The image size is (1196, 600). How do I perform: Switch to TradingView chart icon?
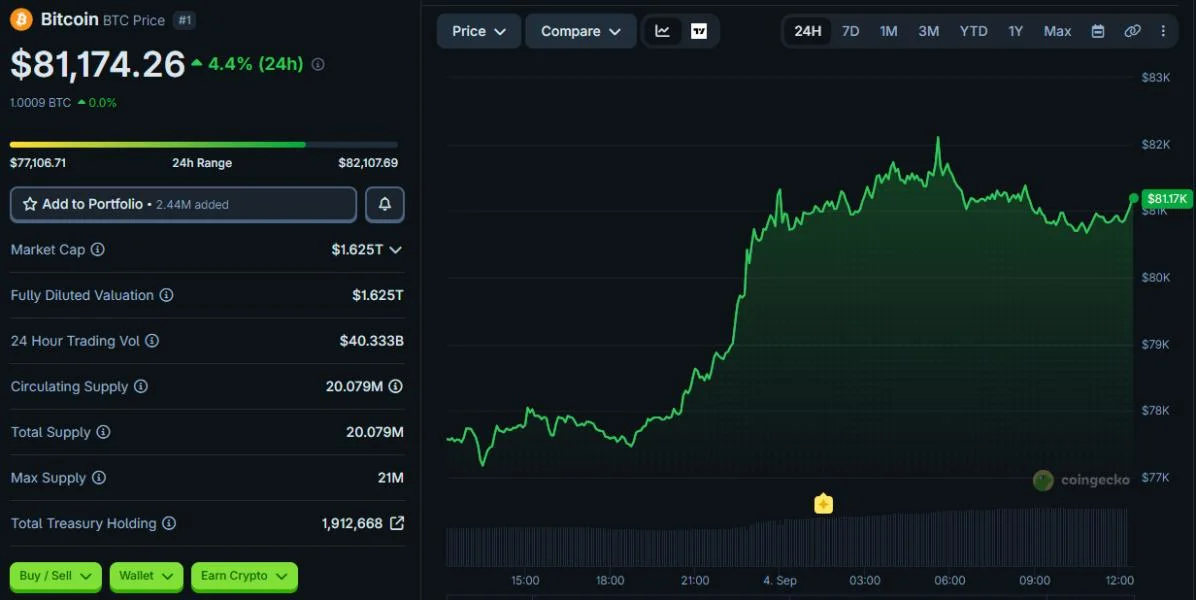click(699, 31)
